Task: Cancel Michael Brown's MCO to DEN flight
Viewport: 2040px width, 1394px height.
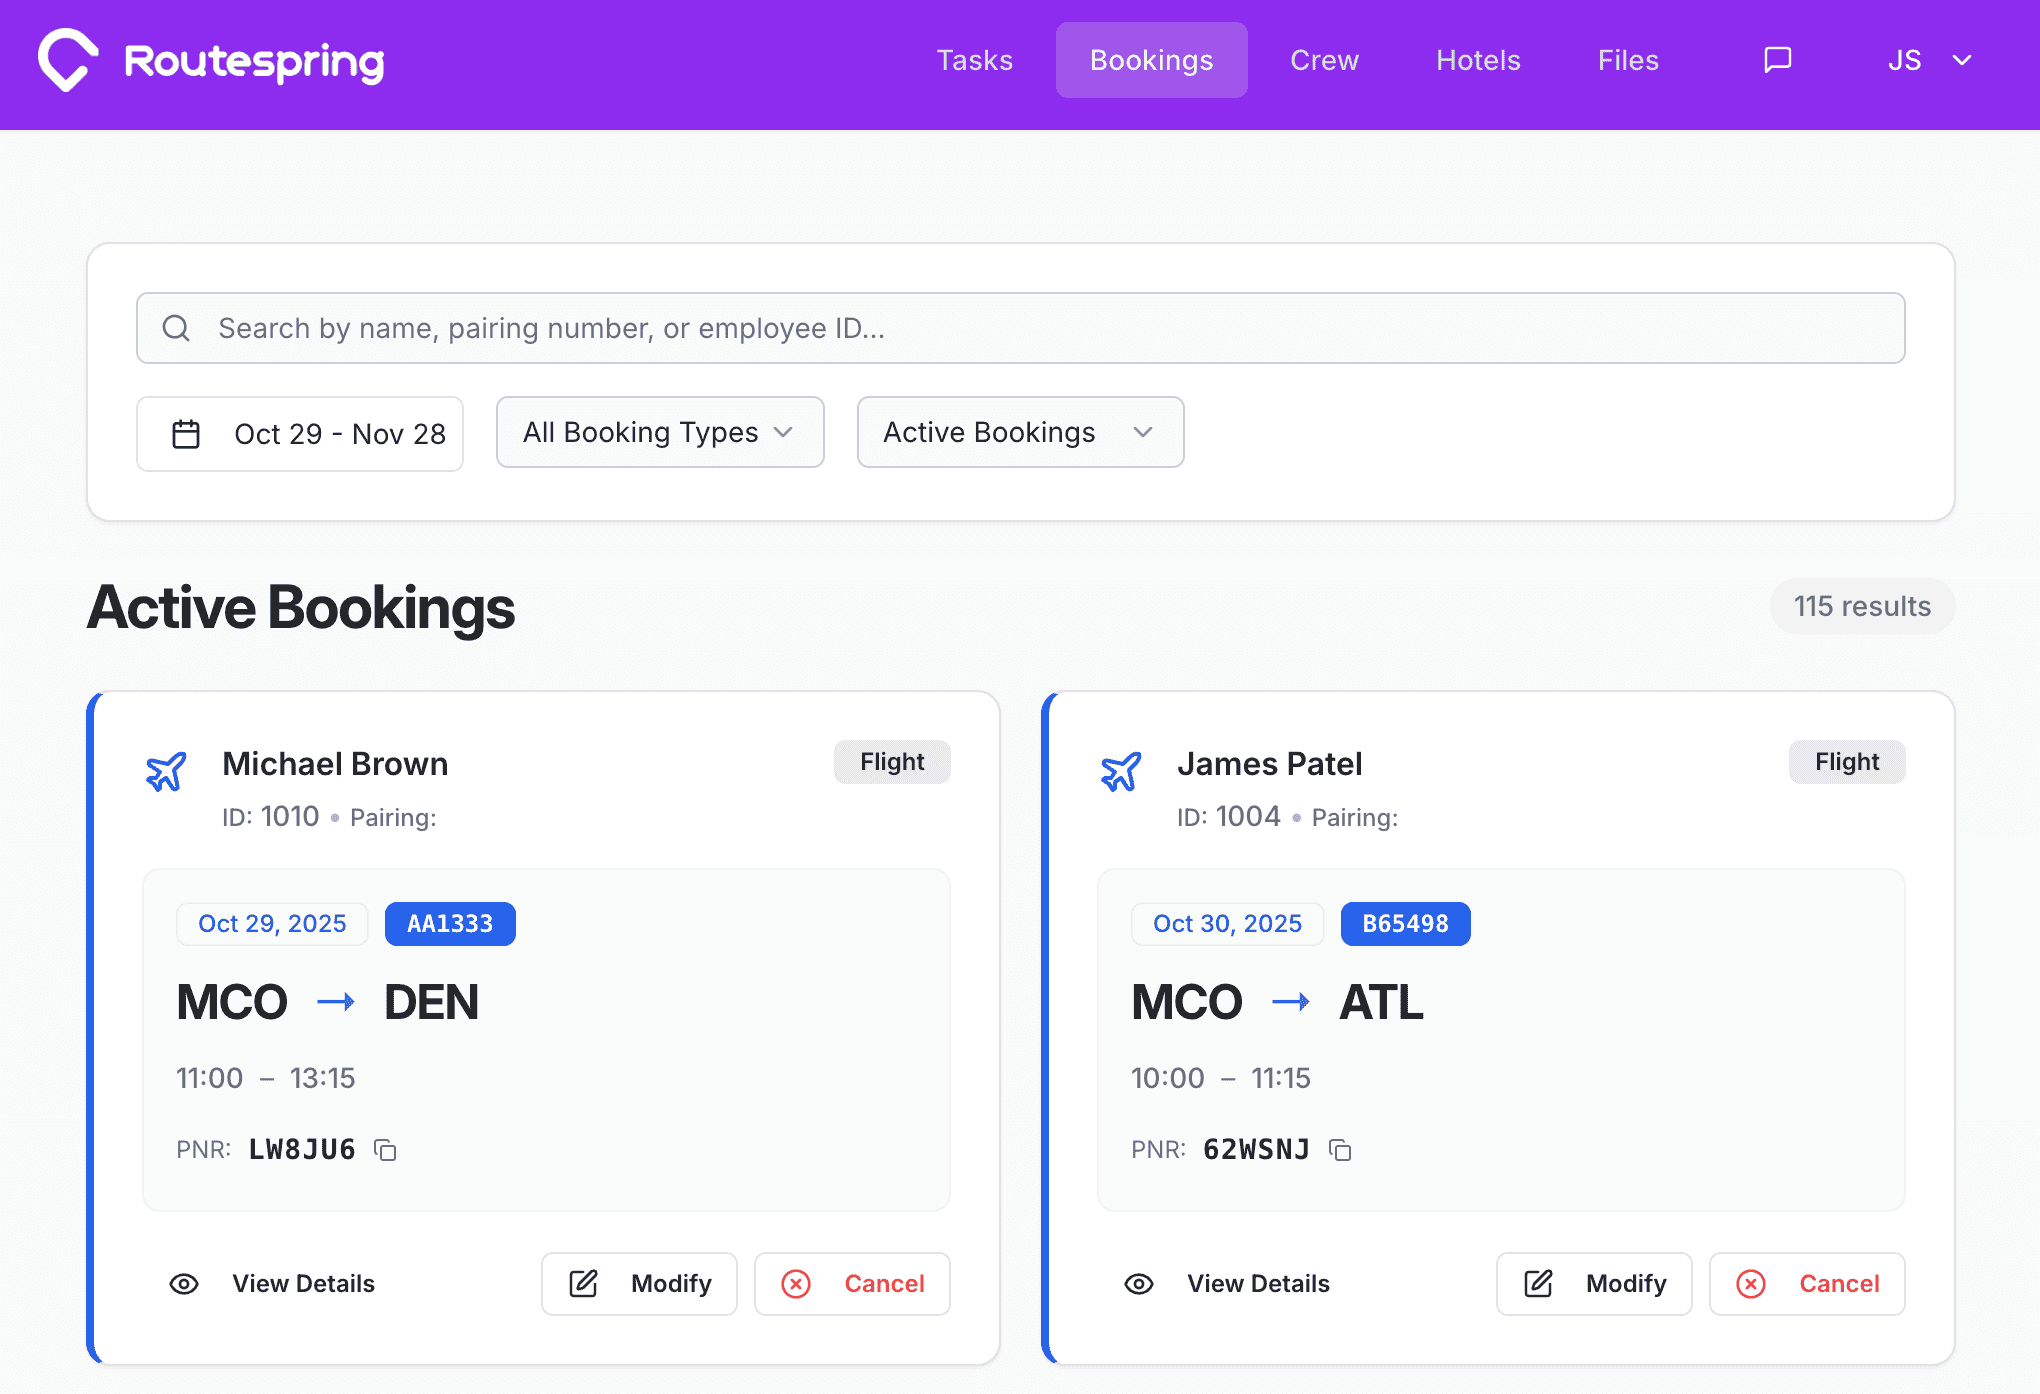Action: tap(852, 1283)
